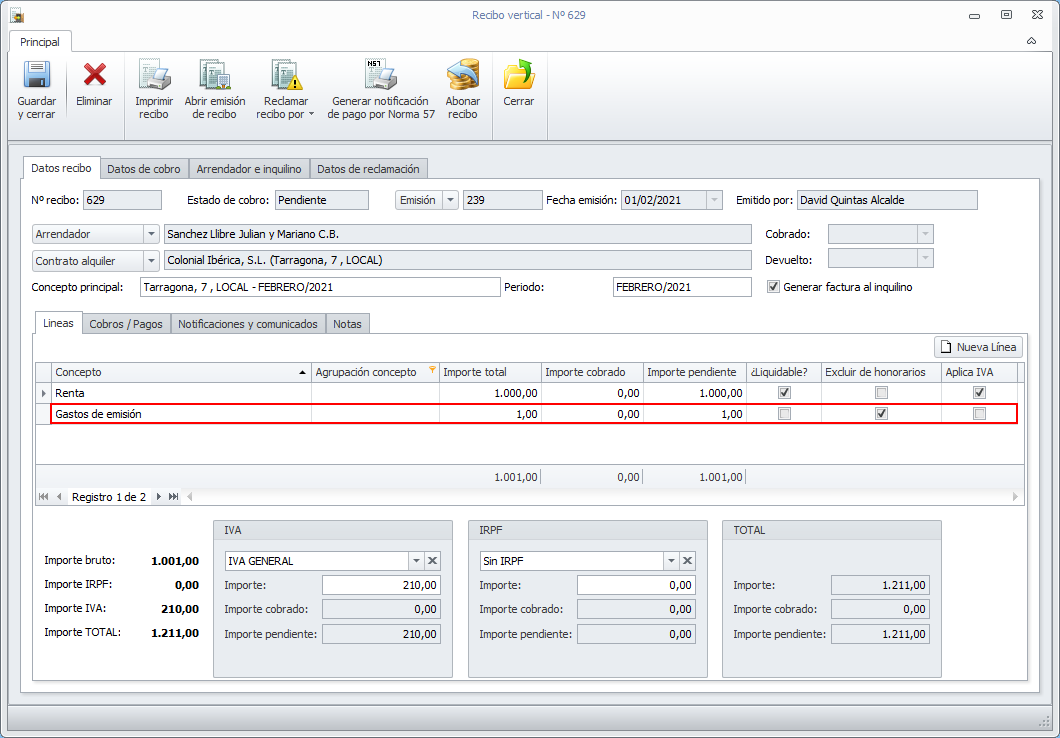This screenshot has width=1060, height=738.
Task: Open the Sin IRPF dropdown
Action: (671, 561)
